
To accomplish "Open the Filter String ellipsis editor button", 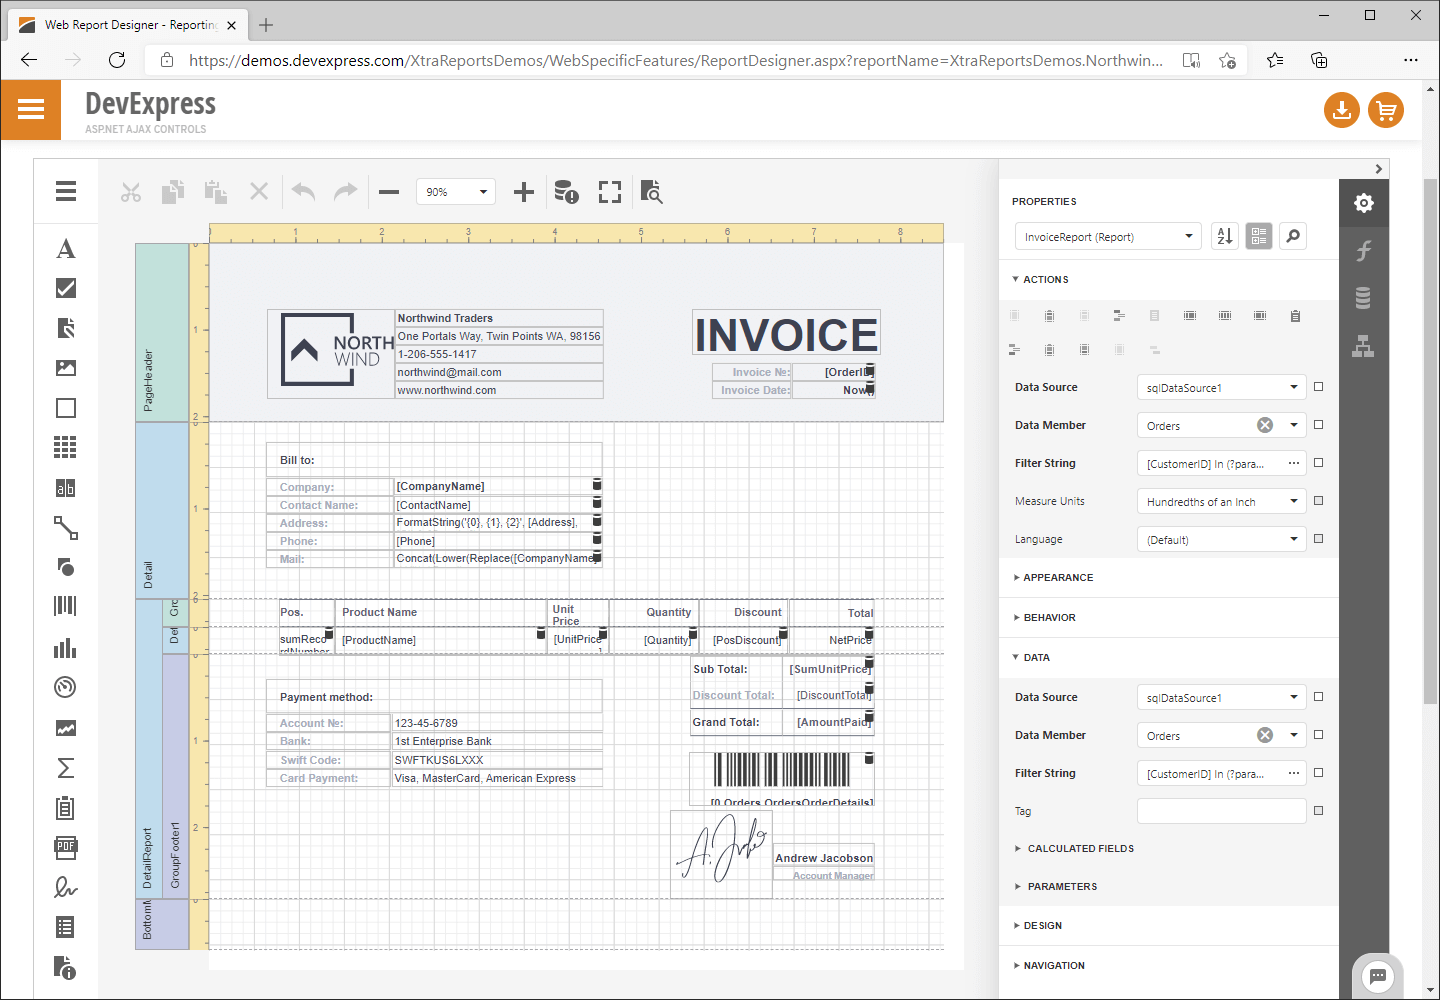I will 1293,463.
